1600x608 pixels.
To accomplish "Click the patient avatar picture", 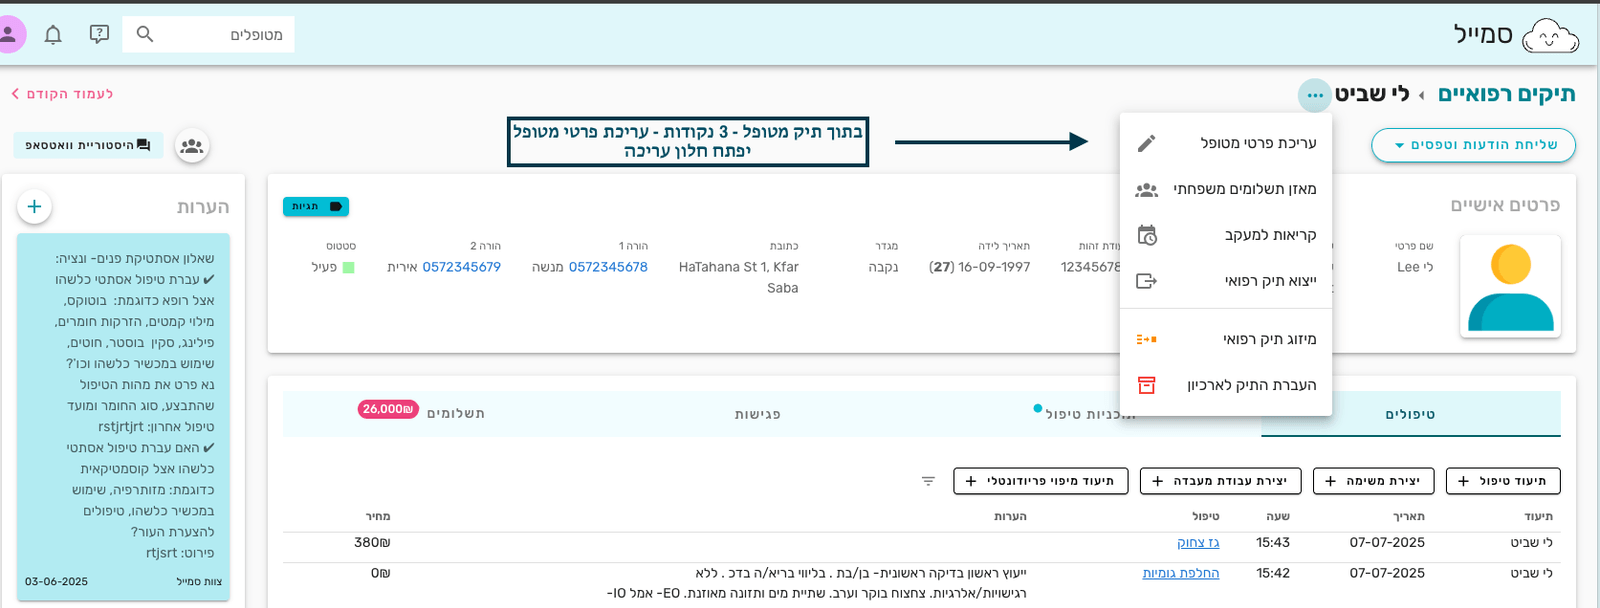I will point(1510,286).
